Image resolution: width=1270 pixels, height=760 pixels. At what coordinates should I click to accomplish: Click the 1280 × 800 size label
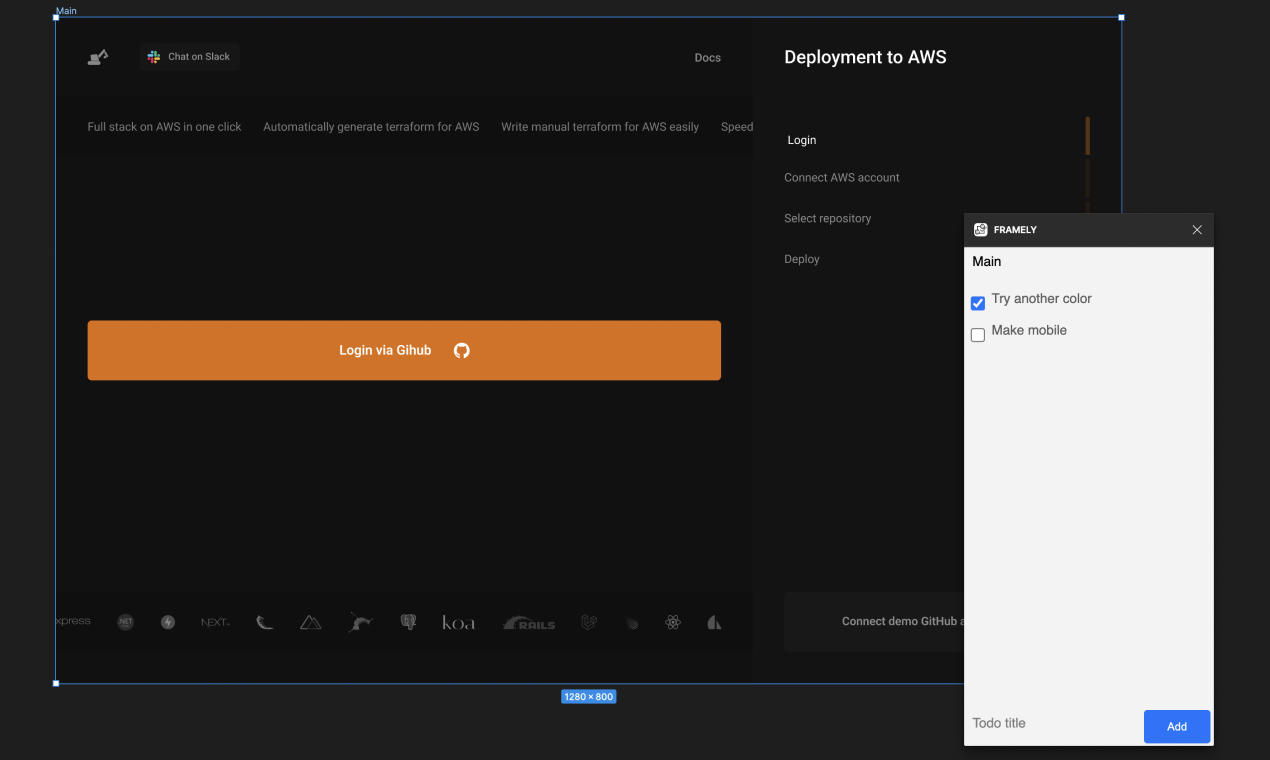pyautogui.click(x=588, y=697)
